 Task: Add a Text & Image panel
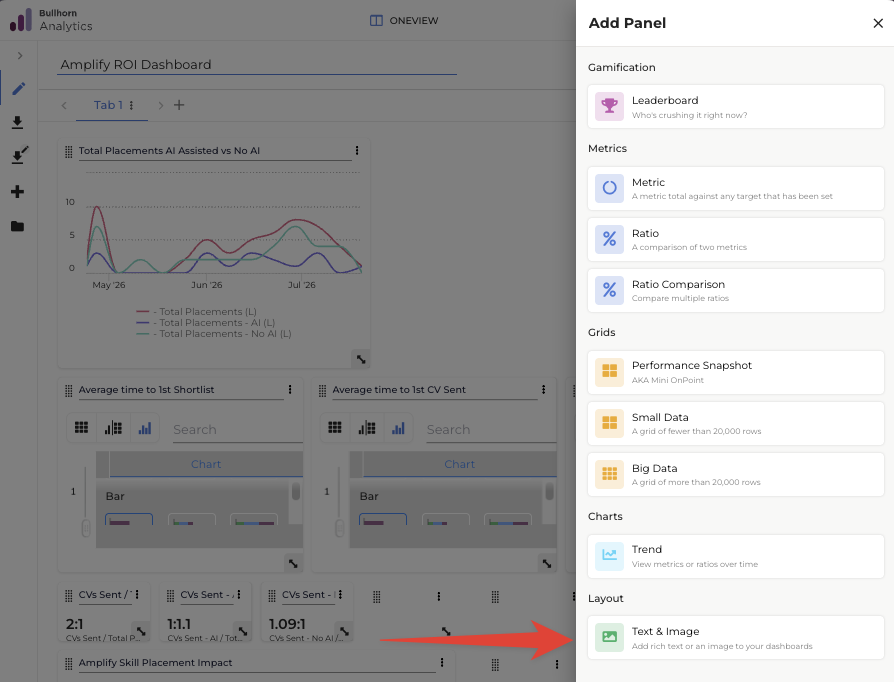coord(735,638)
